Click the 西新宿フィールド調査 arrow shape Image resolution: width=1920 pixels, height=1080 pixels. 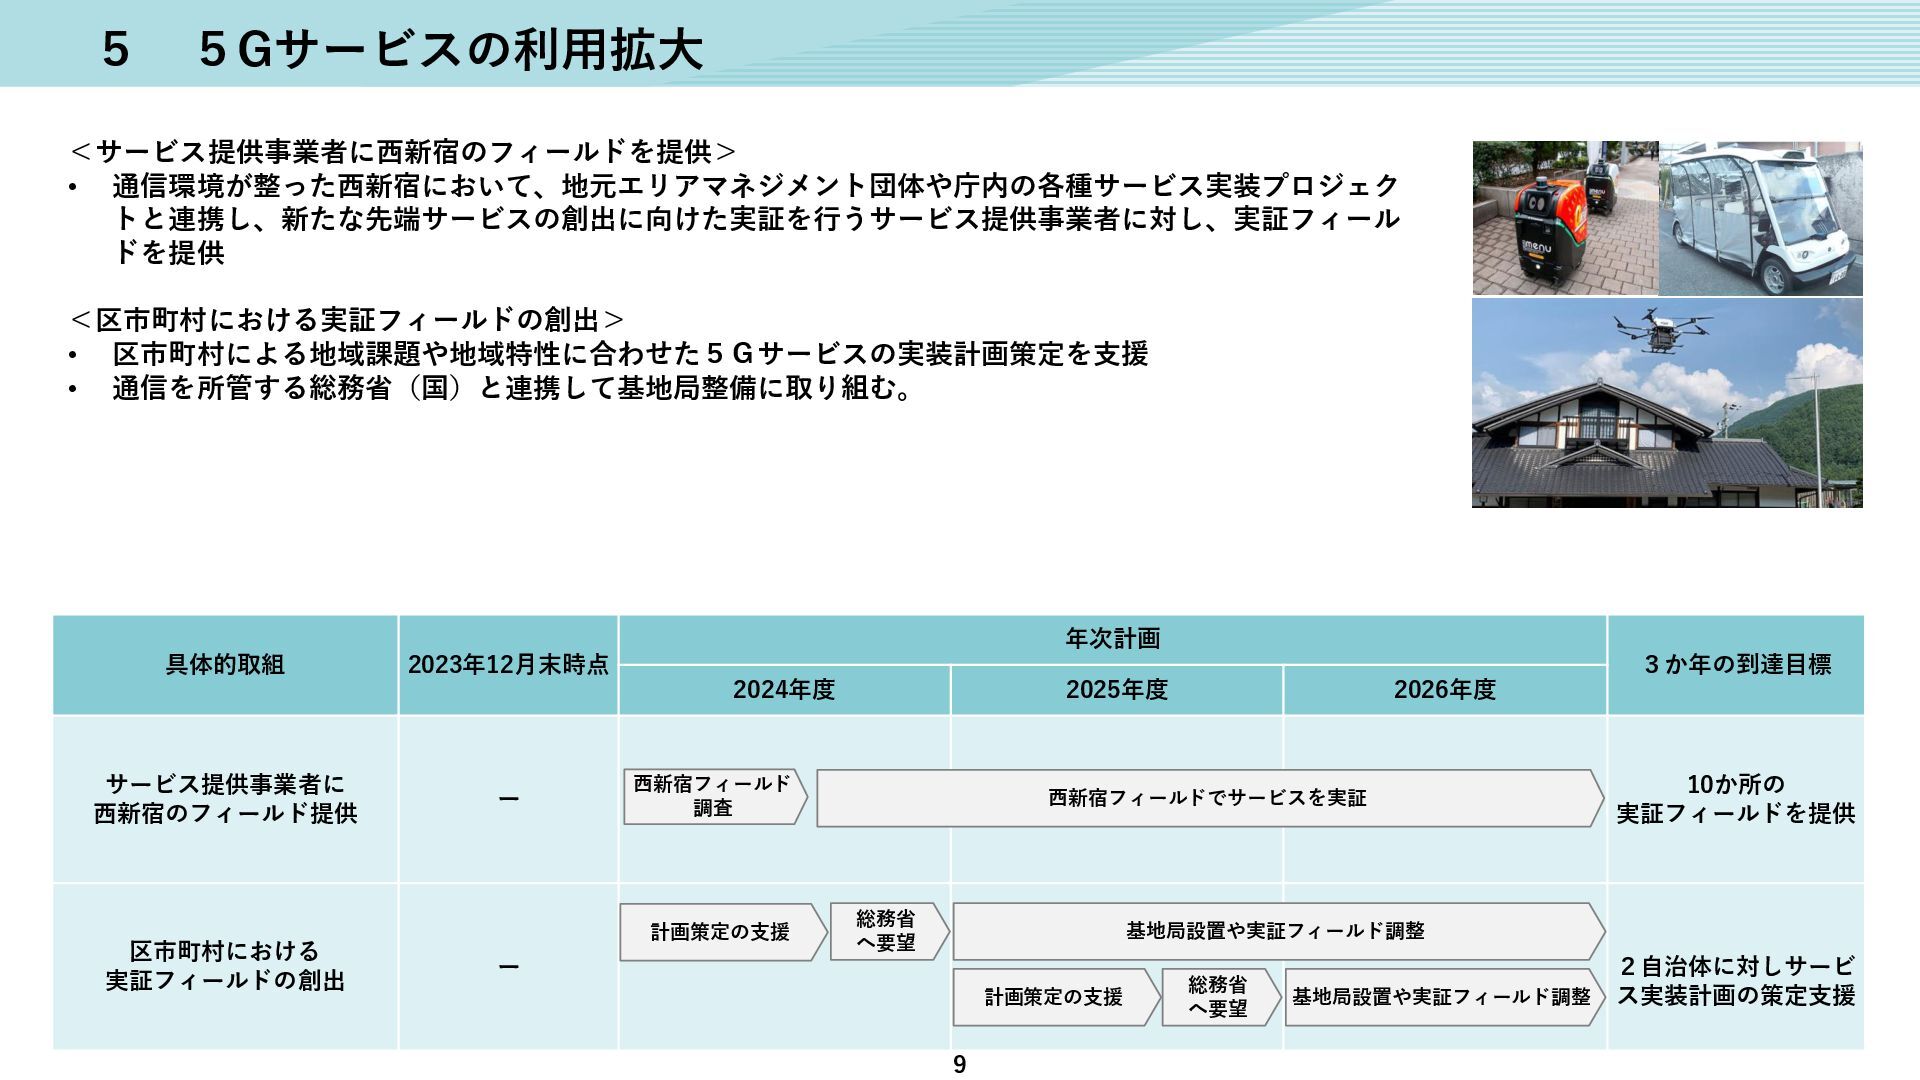tap(713, 797)
